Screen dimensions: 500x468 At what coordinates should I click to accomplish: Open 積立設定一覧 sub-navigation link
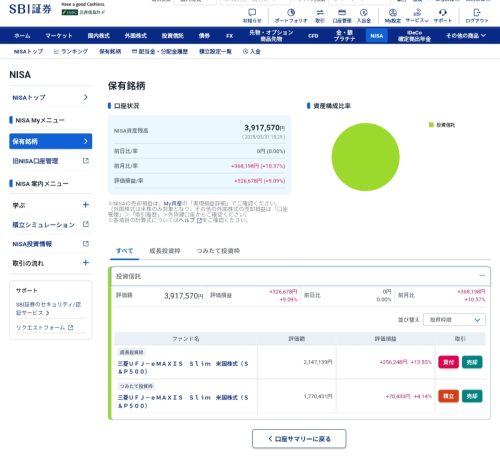point(215,51)
